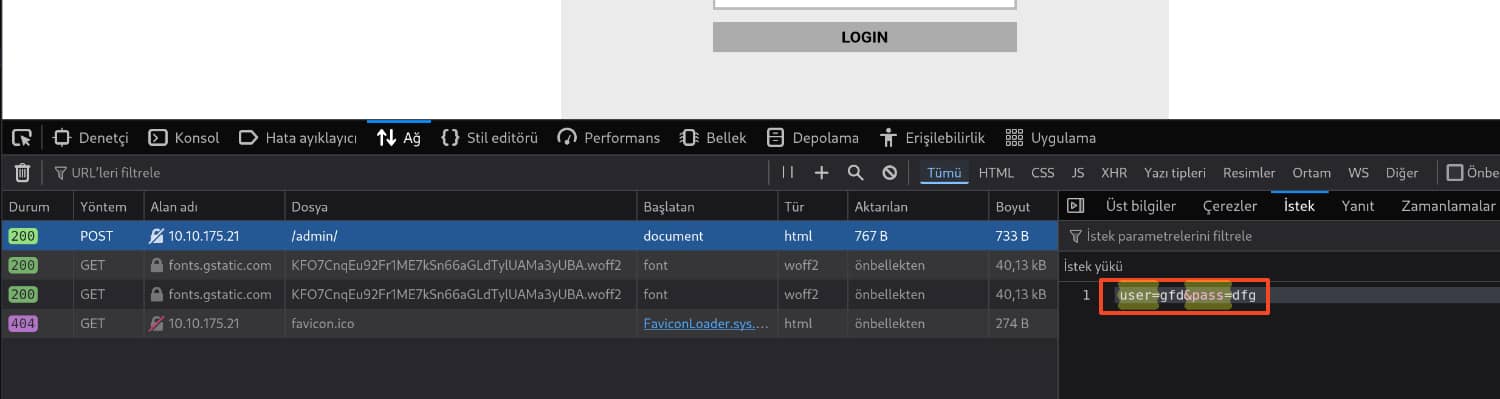The width and height of the screenshot is (1500, 399).
Task: Activate the element picker icon
Action: tap(22, 138)
